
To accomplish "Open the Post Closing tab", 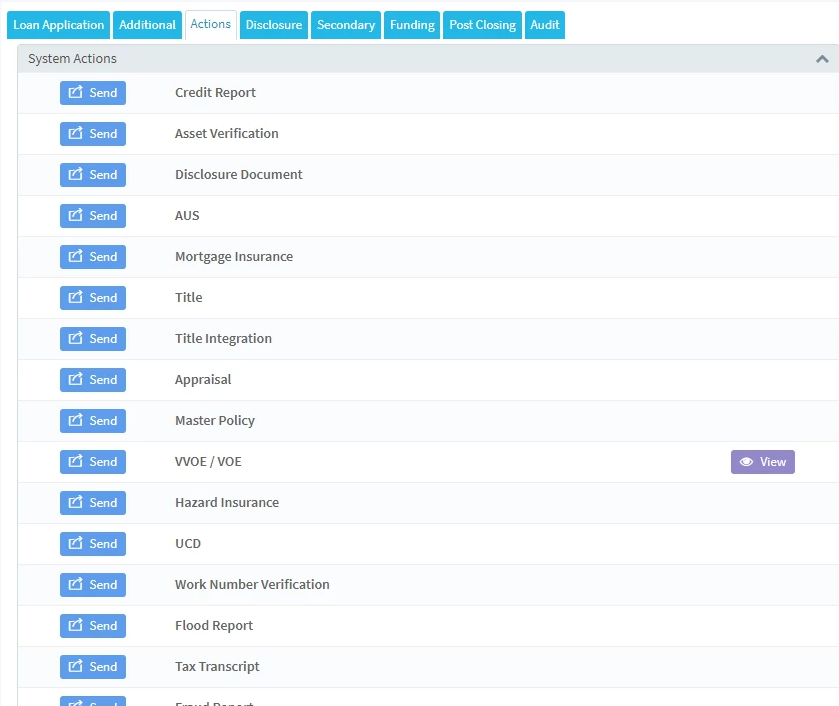I will coord(481,24).
